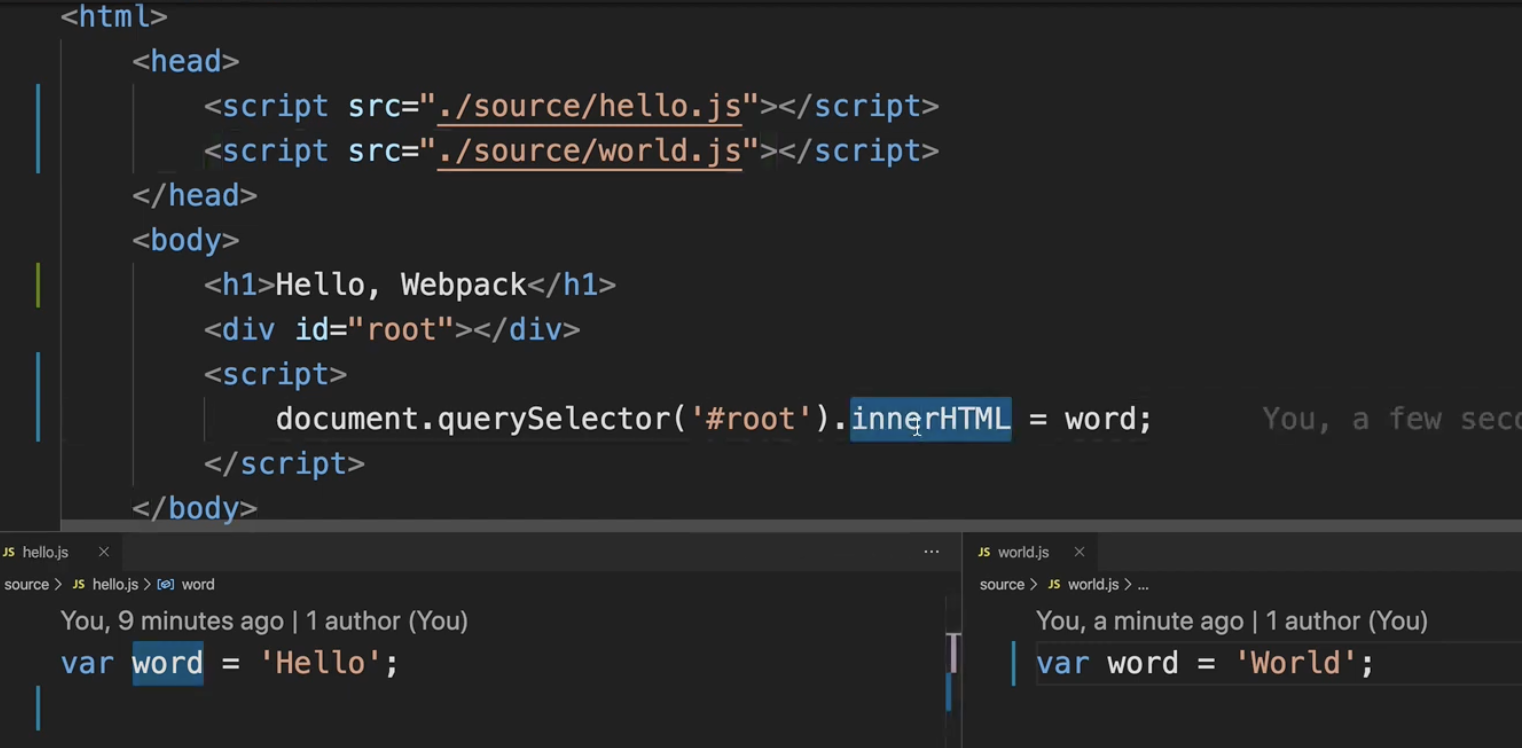Open blame info 'You, a minute ago'
The width and height of the screenshot is (1522, 748).
click(x=1140, y=621)
